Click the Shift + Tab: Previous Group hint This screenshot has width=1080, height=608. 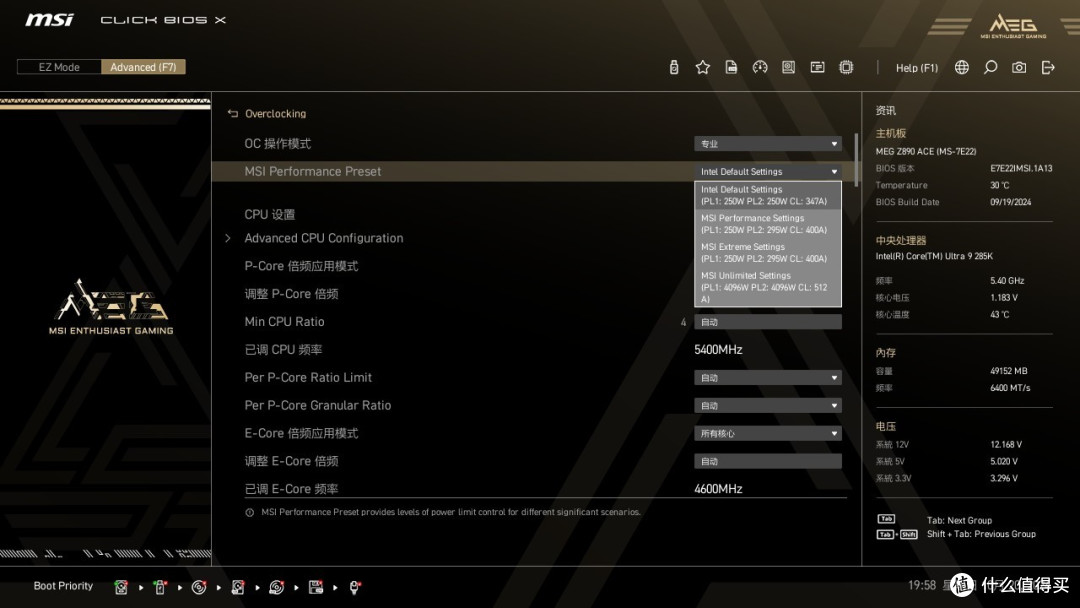(x=982, y=534)
